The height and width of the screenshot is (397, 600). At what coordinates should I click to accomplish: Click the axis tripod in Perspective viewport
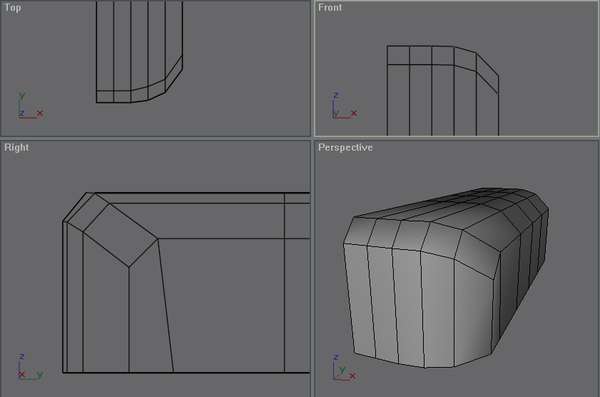344,368
